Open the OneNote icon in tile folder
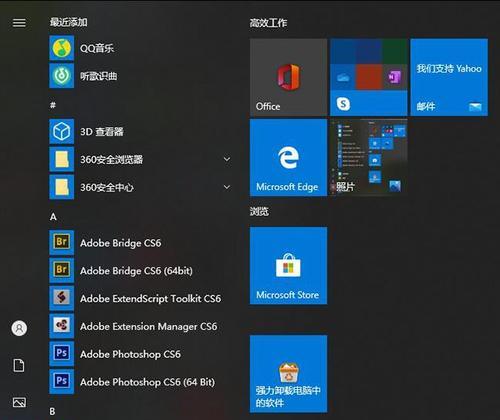 (395, 77)
